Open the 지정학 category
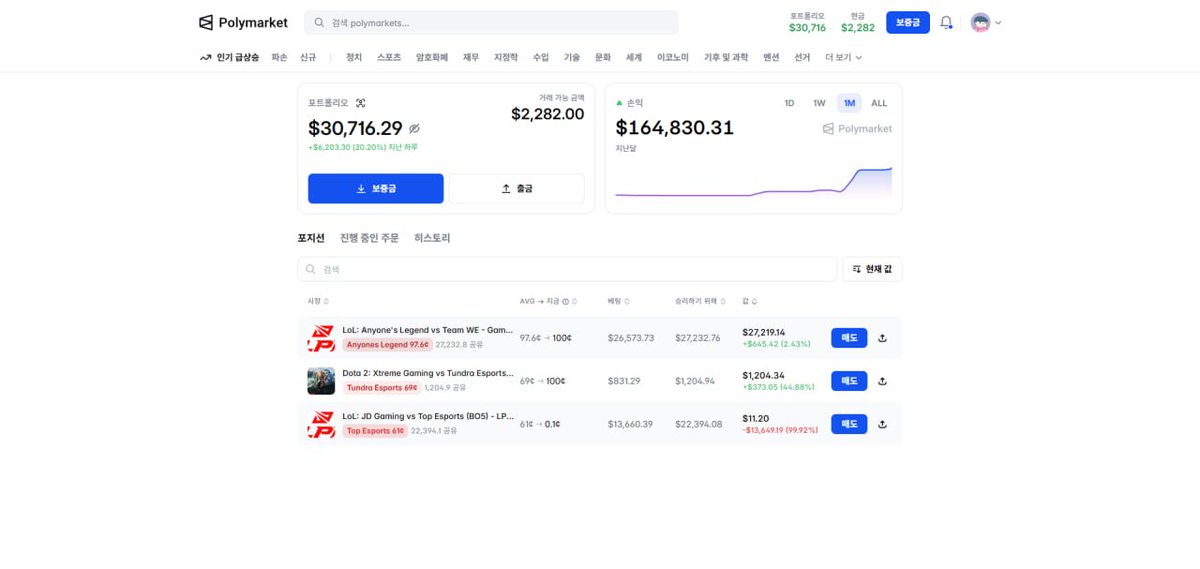This screenshot has width=1200, height=569. pos(506,58)
